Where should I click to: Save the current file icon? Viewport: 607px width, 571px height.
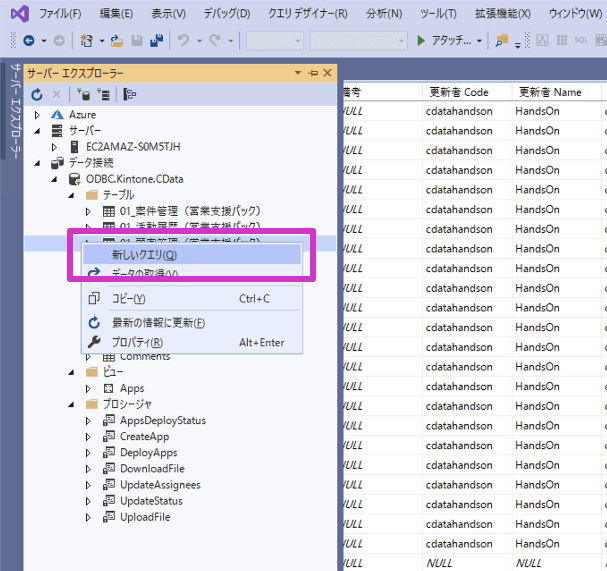click(x=137, y=40)
